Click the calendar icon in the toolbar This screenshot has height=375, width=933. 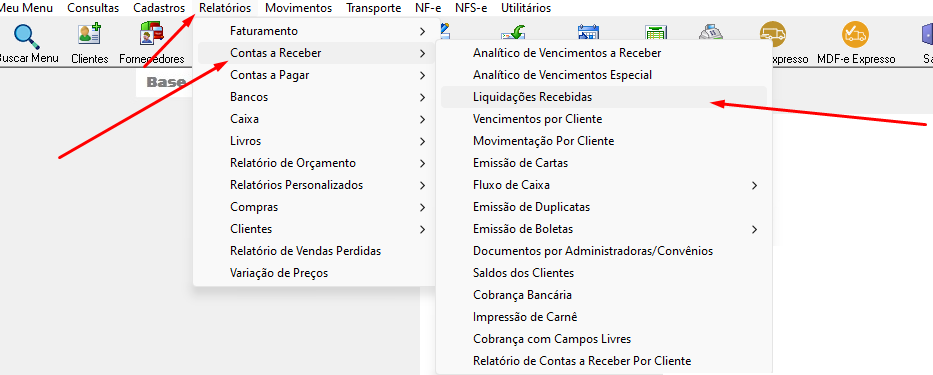pos(589,35)
